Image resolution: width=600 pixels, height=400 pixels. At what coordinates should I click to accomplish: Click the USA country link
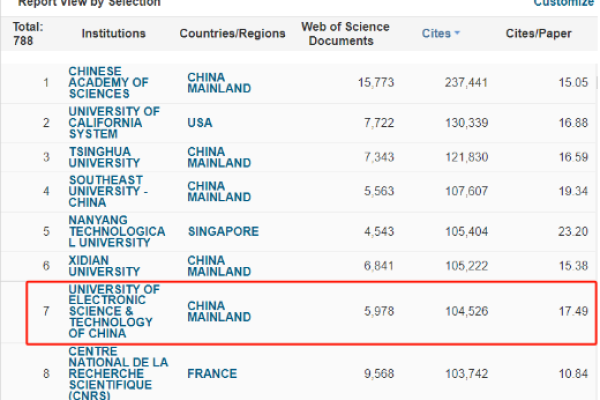click(200, 123)
